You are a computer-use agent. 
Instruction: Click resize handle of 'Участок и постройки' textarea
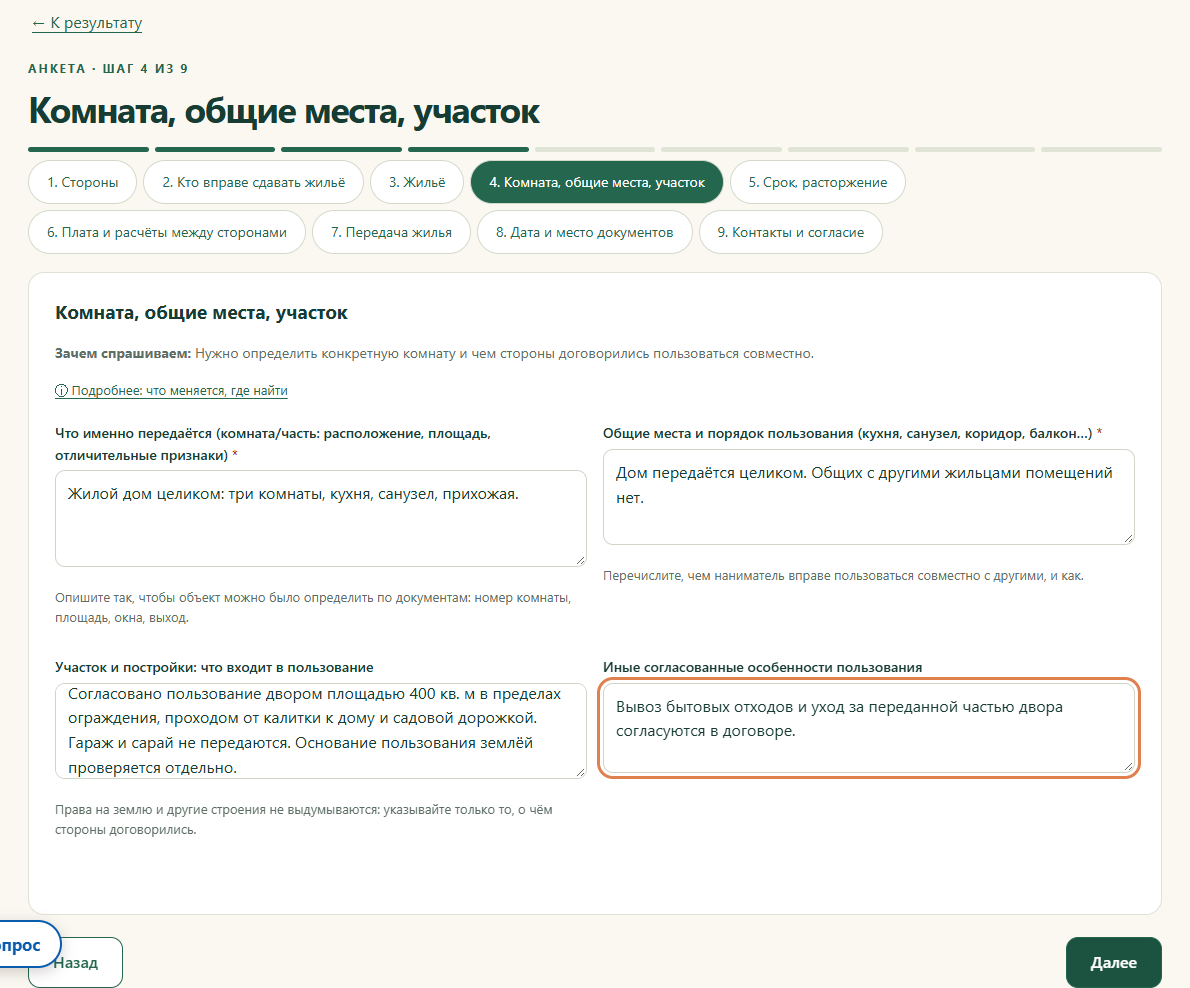pos(581,772)
